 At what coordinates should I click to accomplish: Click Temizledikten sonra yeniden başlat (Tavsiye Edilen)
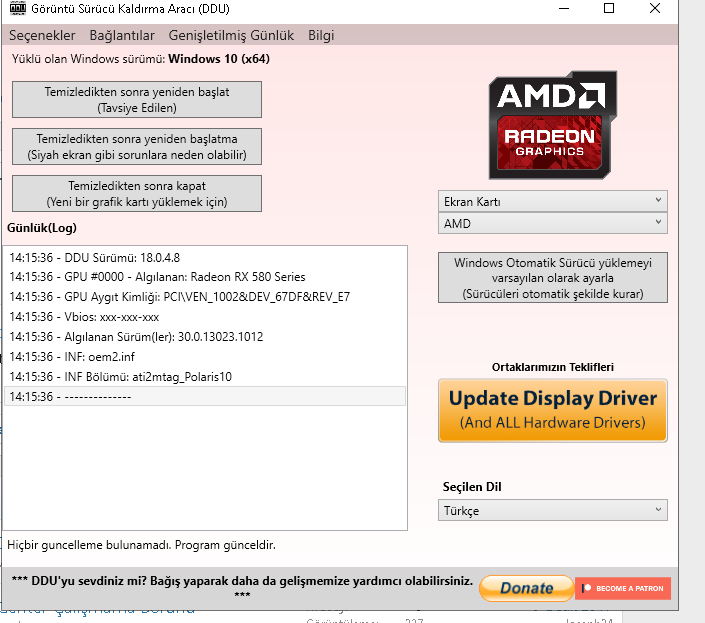click(137, 99)
